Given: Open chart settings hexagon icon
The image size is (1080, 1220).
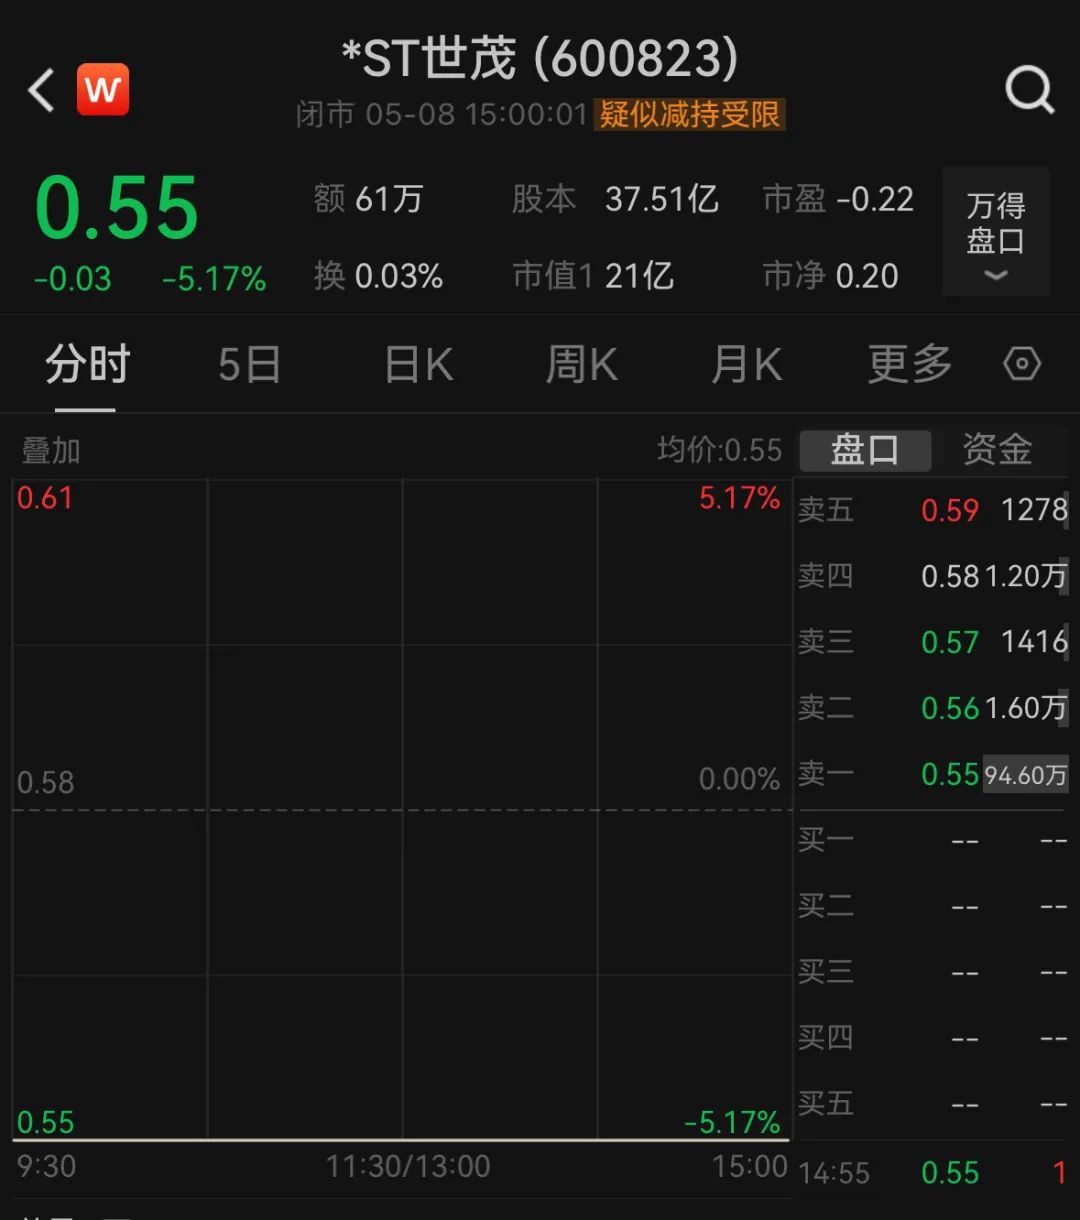Looking at the screenshot, I should coord(1022,365).
